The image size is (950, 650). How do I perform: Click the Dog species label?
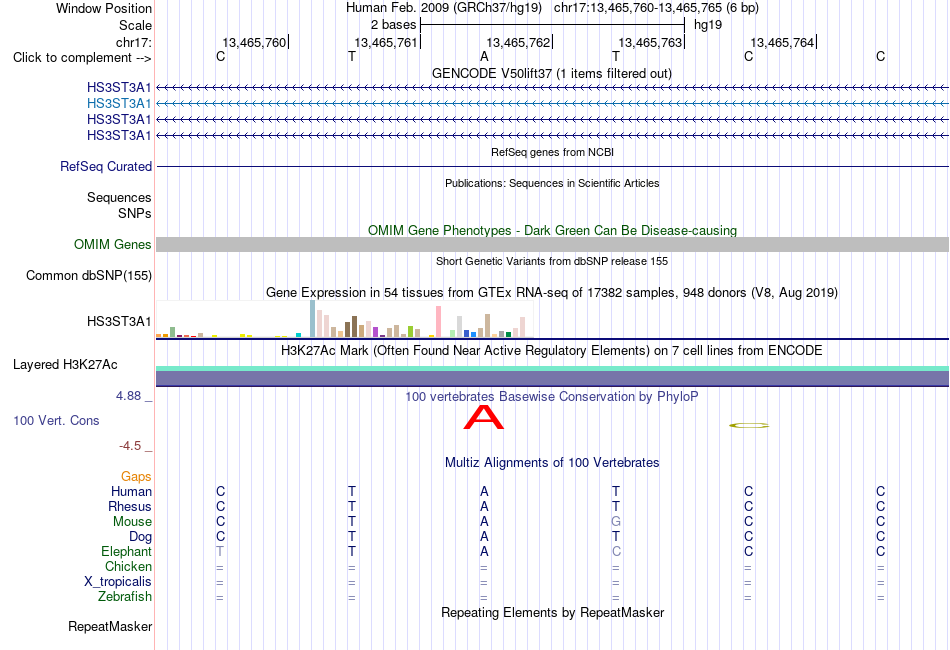pos(141,537)
